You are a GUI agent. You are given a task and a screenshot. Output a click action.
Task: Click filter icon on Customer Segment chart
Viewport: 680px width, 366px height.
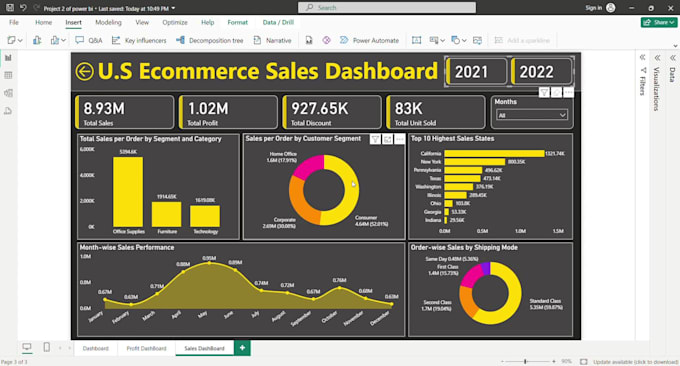376,139
